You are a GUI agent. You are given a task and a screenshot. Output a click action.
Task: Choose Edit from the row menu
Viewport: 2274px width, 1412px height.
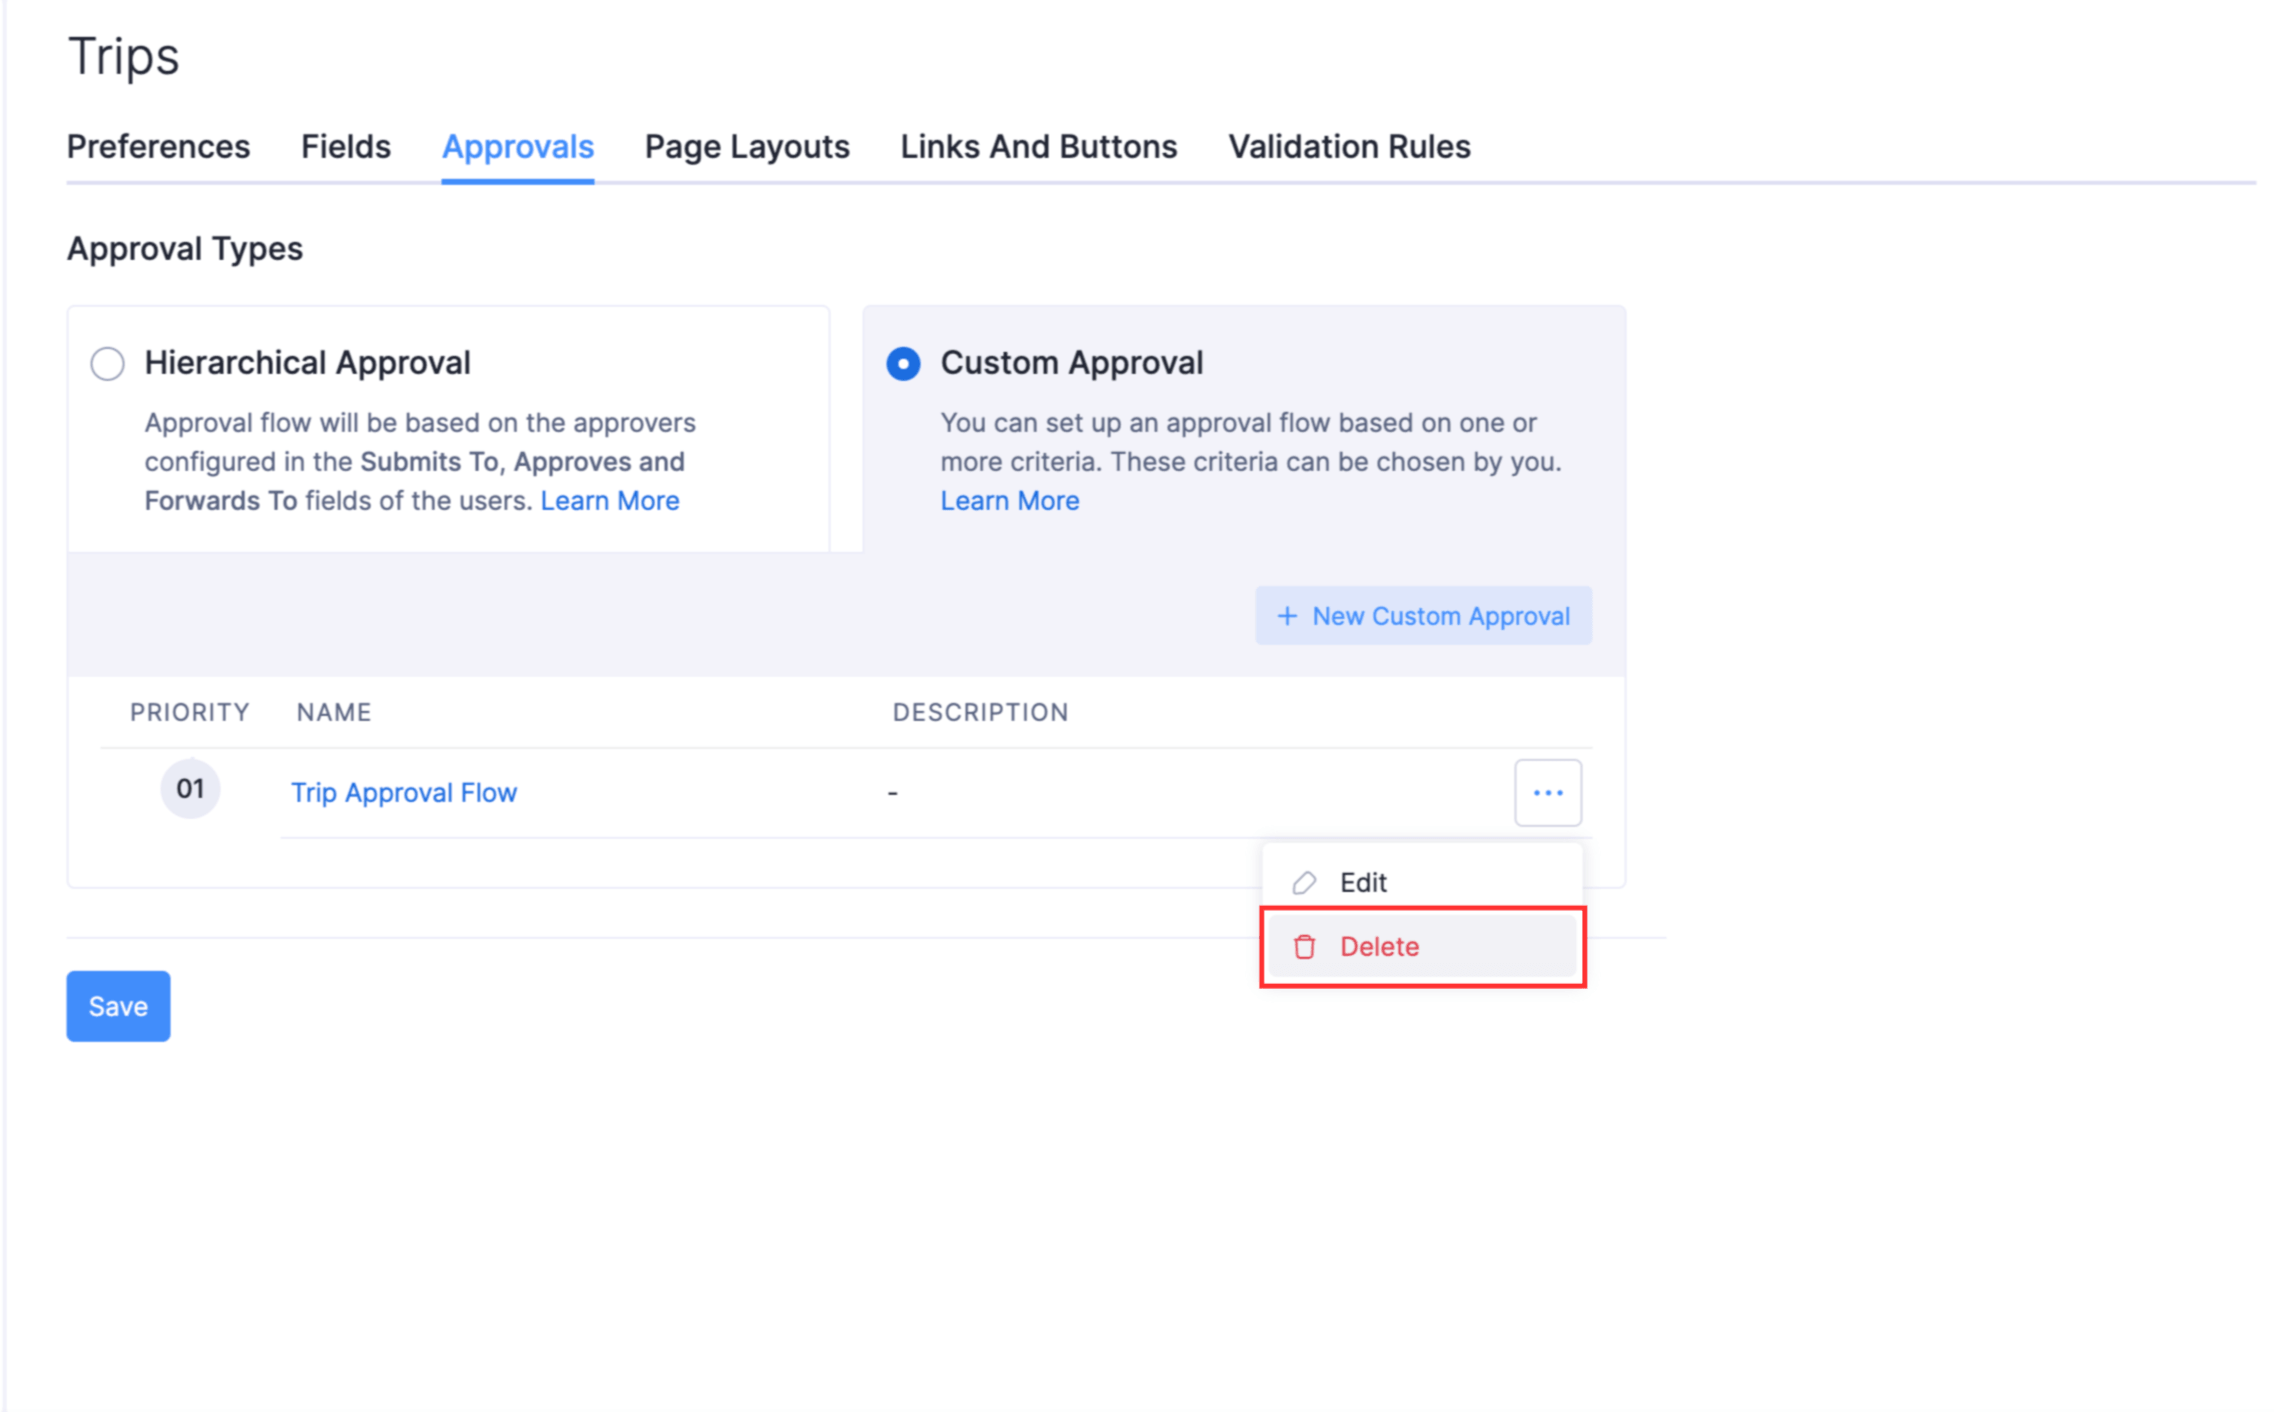[1422, 882]
